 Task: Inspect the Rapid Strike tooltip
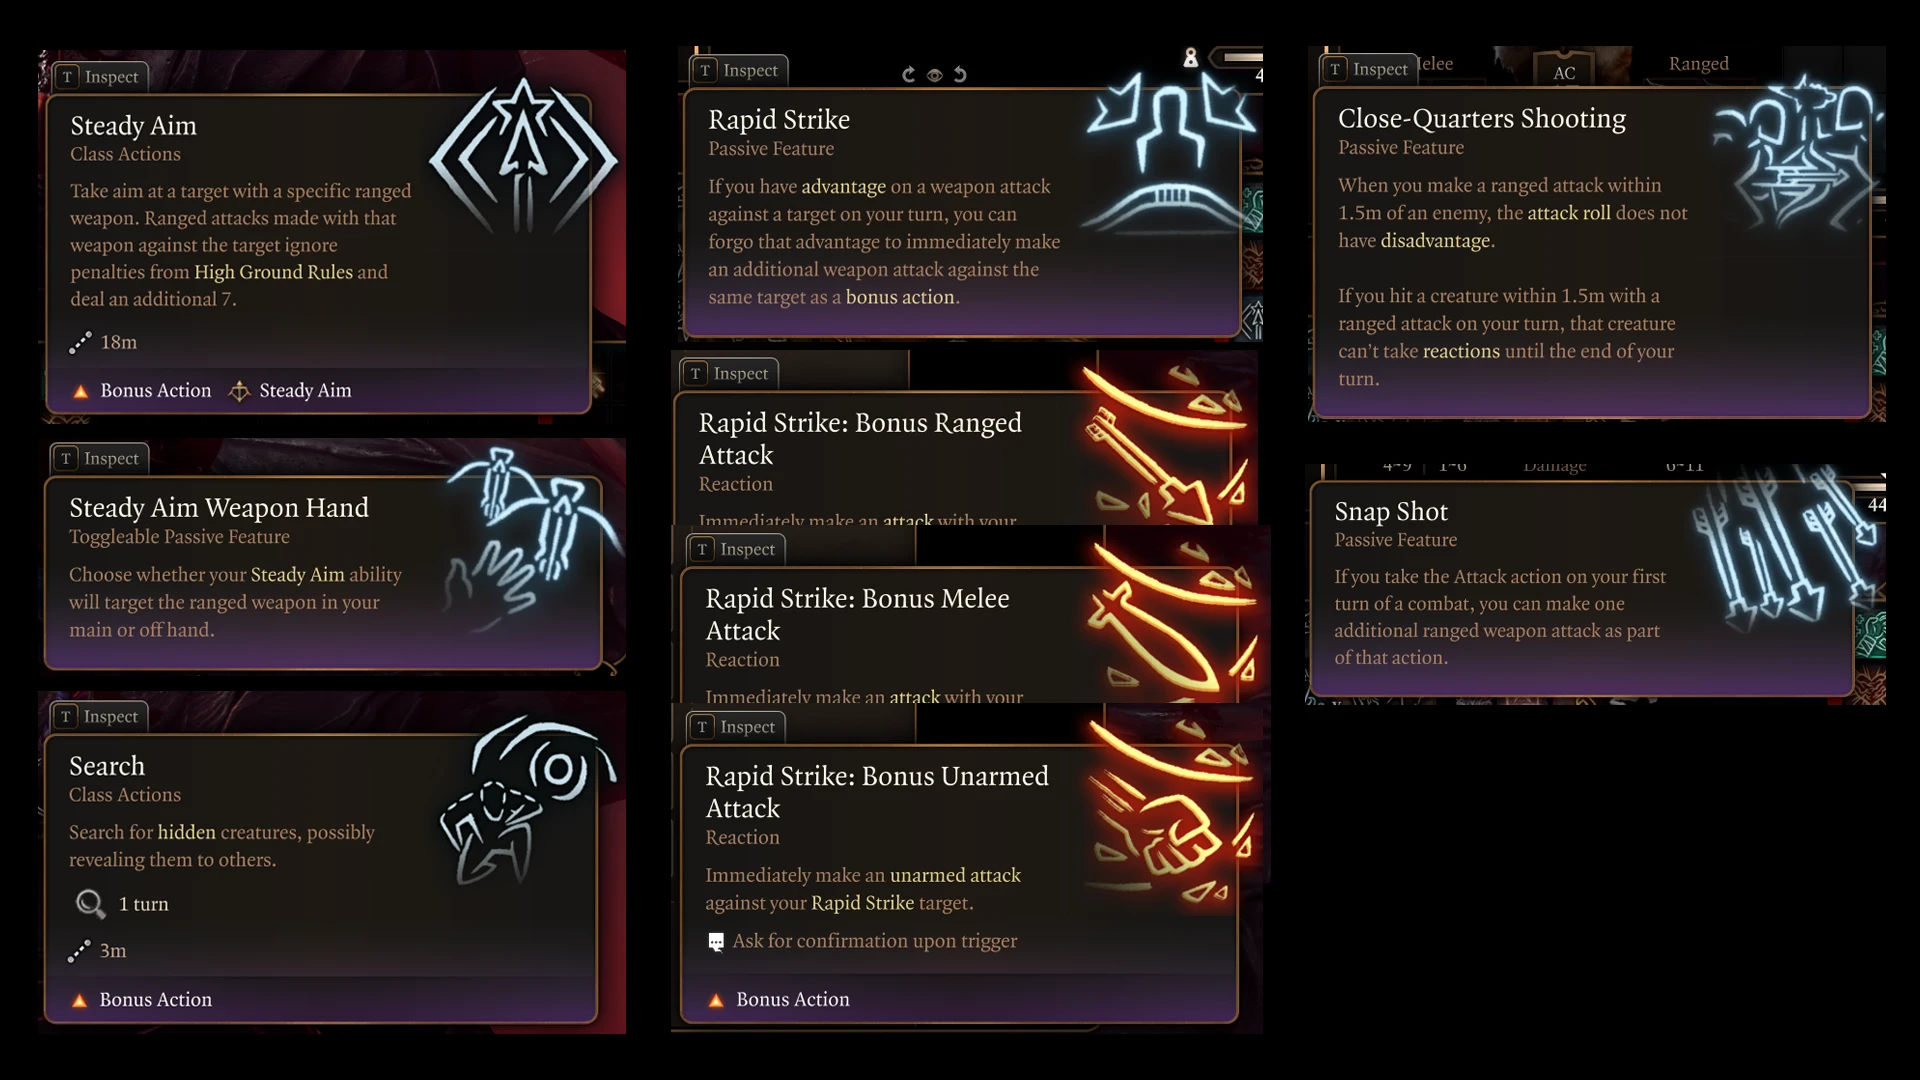739,70
